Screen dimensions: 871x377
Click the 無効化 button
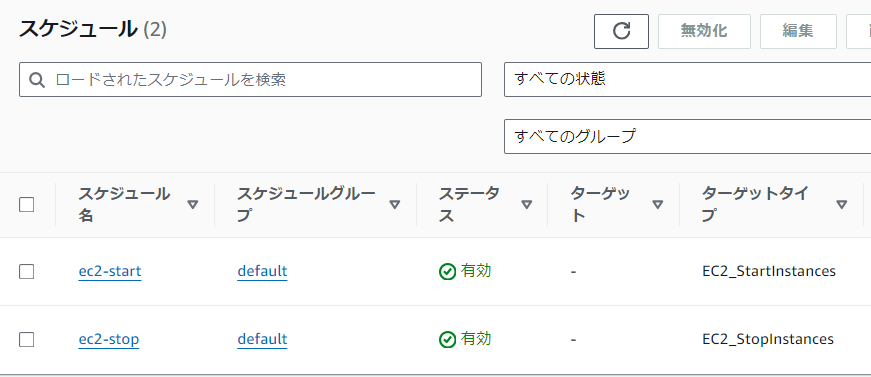[x=704, y=32]
